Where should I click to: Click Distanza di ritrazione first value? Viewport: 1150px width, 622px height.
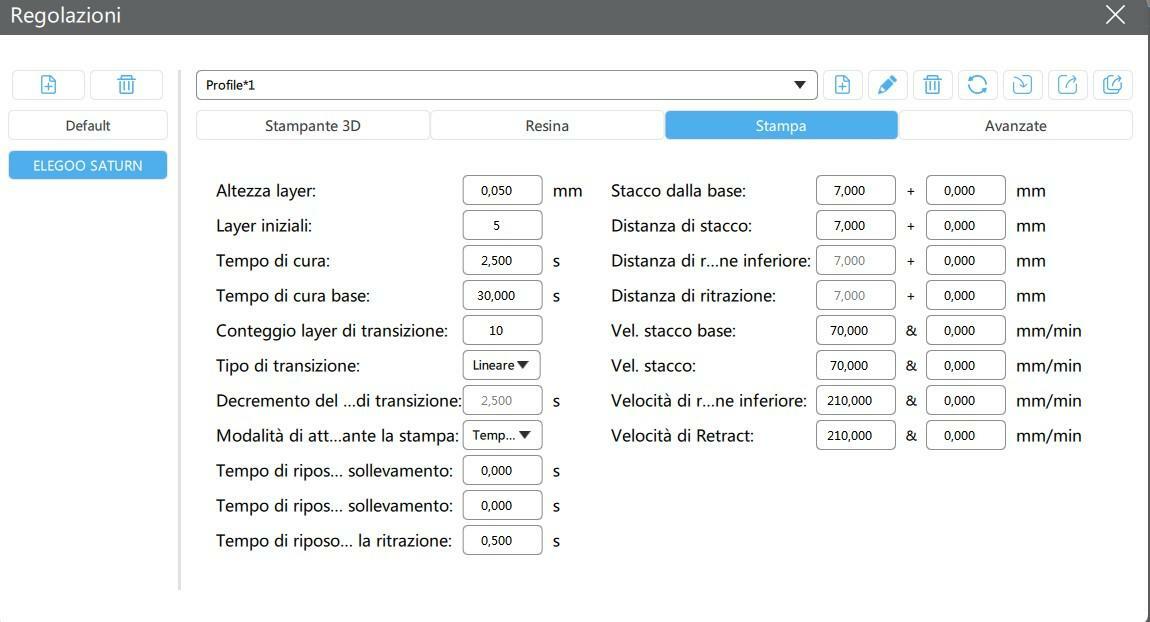point(855,296)
